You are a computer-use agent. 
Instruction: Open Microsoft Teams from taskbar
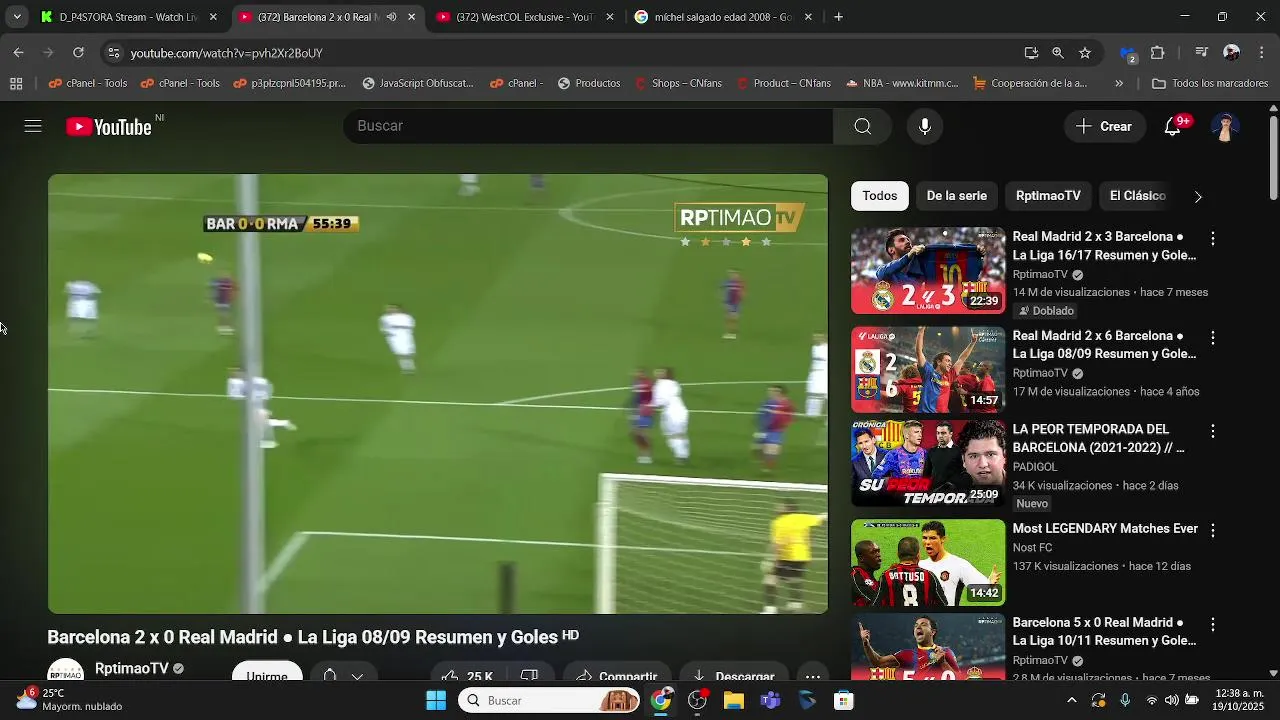(770, 700)
